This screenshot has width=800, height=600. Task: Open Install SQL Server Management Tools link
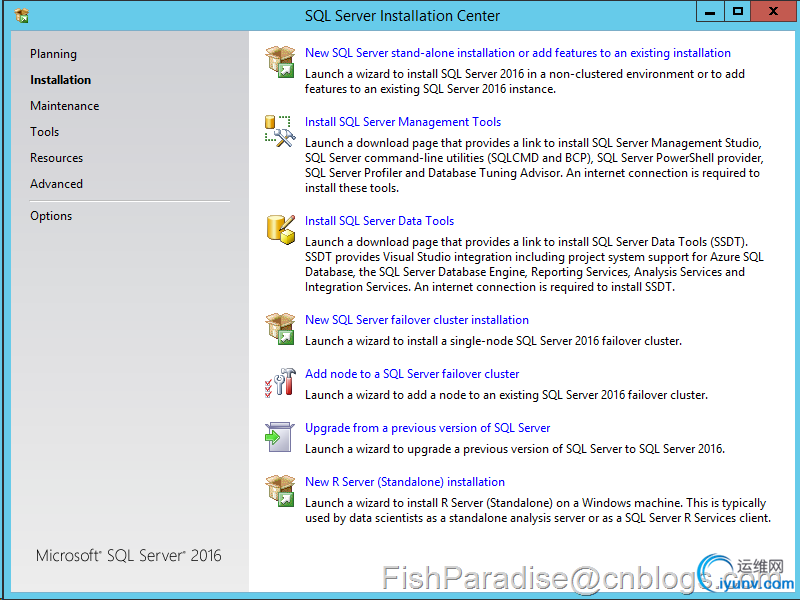tap(403, 122)
